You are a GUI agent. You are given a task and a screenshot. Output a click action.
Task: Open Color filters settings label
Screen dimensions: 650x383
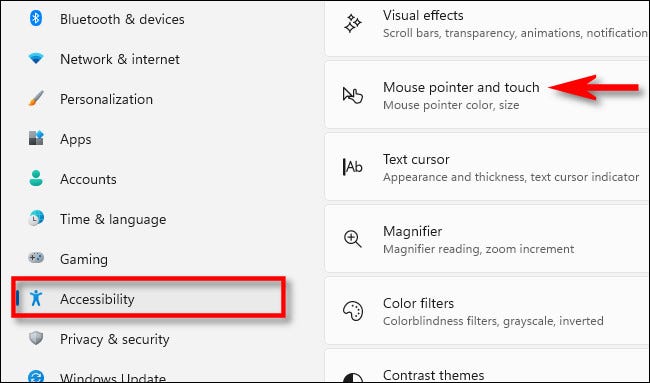click(x=418, y=303)
